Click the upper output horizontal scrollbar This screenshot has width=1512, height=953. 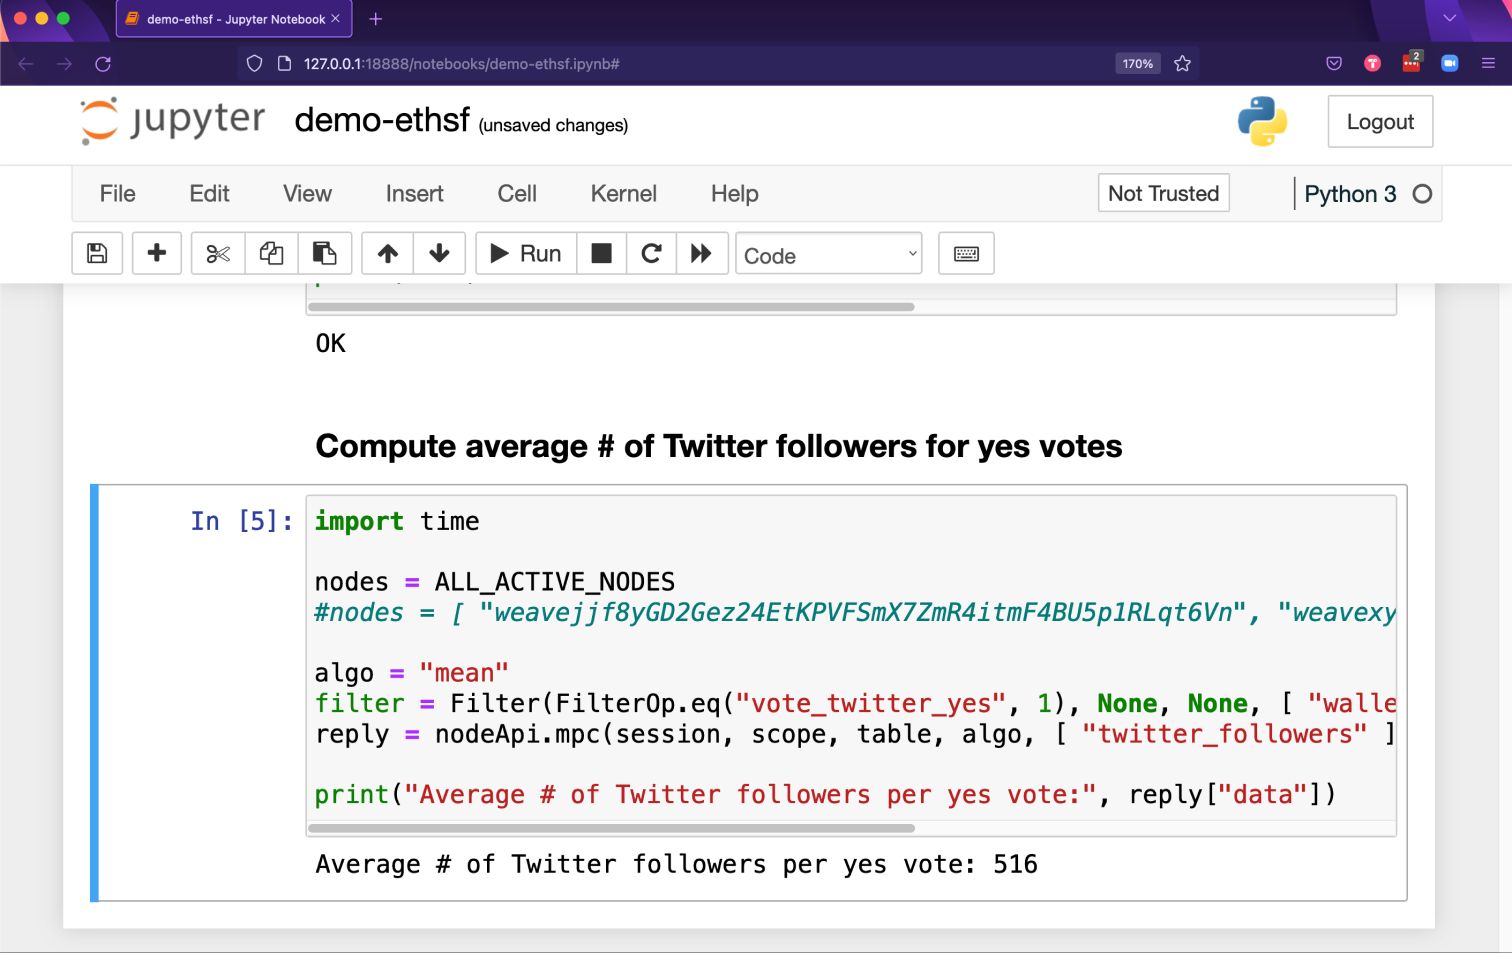pos(611,307)
